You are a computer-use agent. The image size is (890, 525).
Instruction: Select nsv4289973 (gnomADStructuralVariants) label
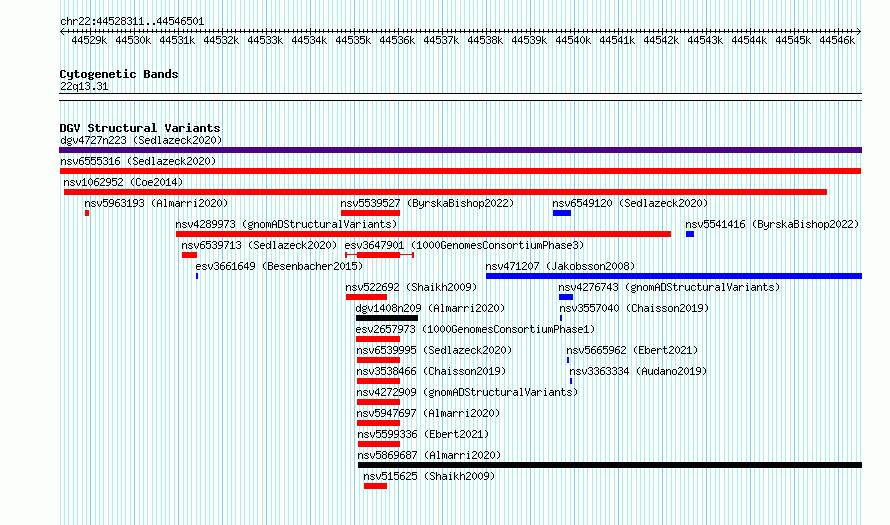coord(286,224)
